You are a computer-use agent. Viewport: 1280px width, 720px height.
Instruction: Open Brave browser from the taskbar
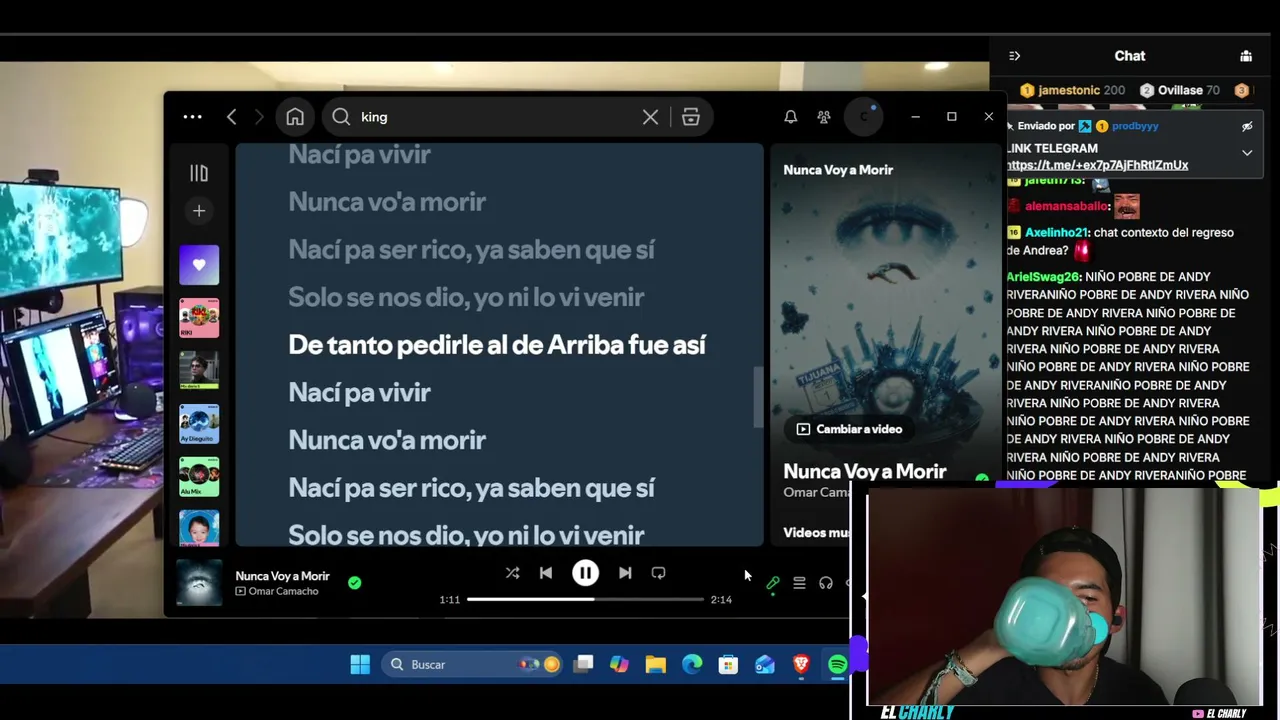801,664
